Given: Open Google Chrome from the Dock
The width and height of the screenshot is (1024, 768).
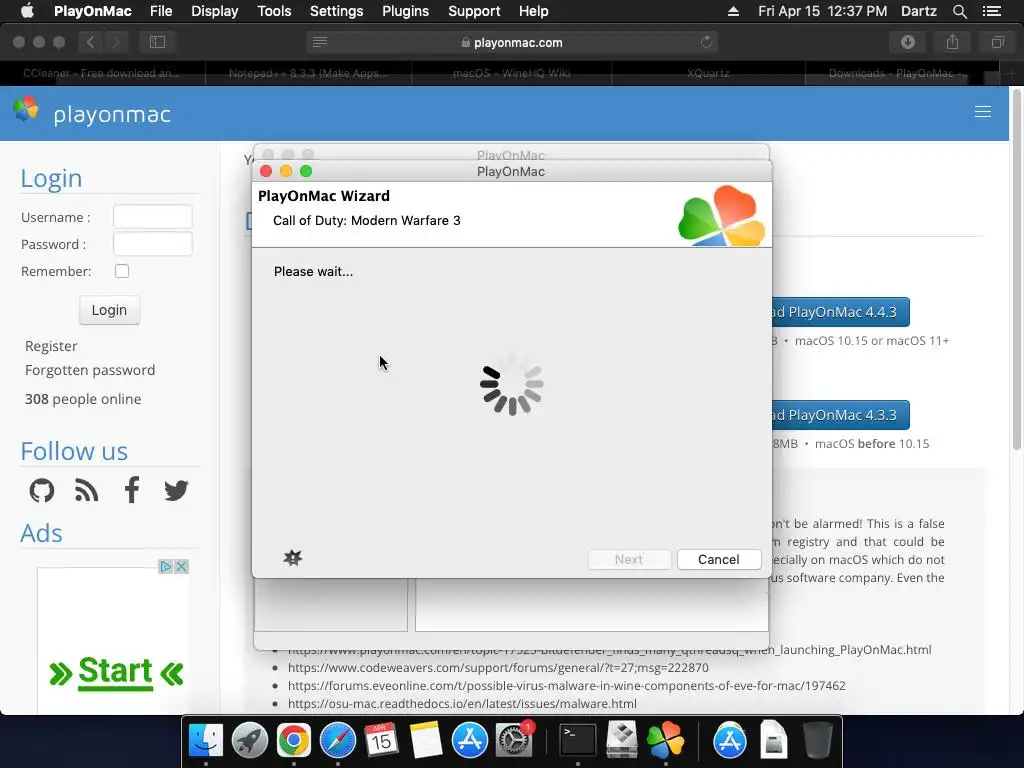Looking at the screenshot, I should click(293, 741).
